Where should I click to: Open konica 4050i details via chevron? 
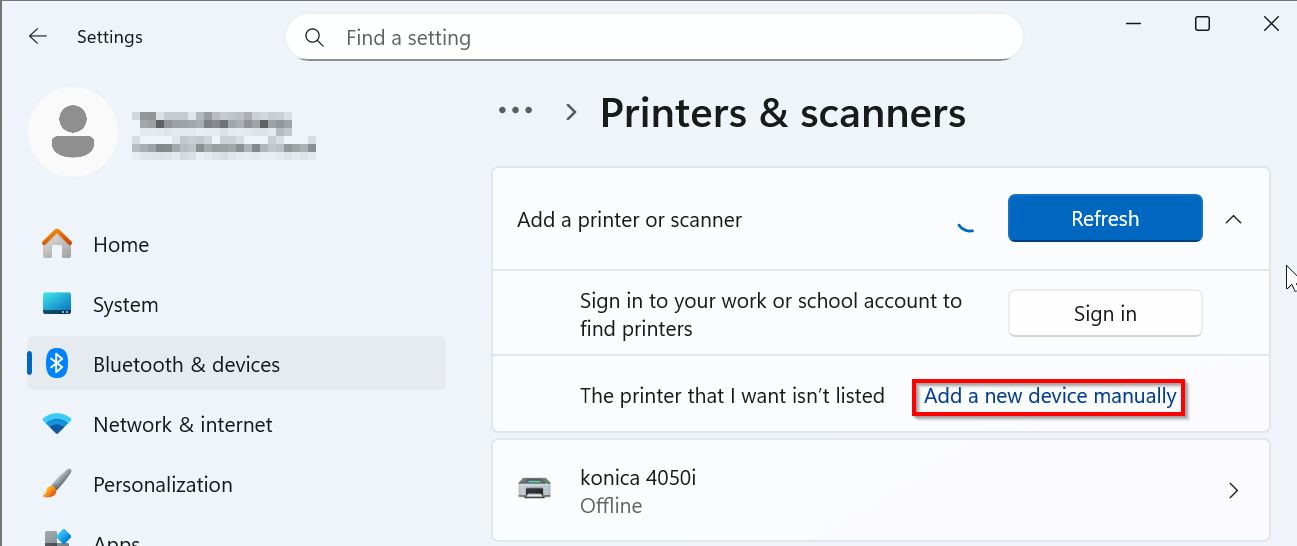pos(1233,490)
